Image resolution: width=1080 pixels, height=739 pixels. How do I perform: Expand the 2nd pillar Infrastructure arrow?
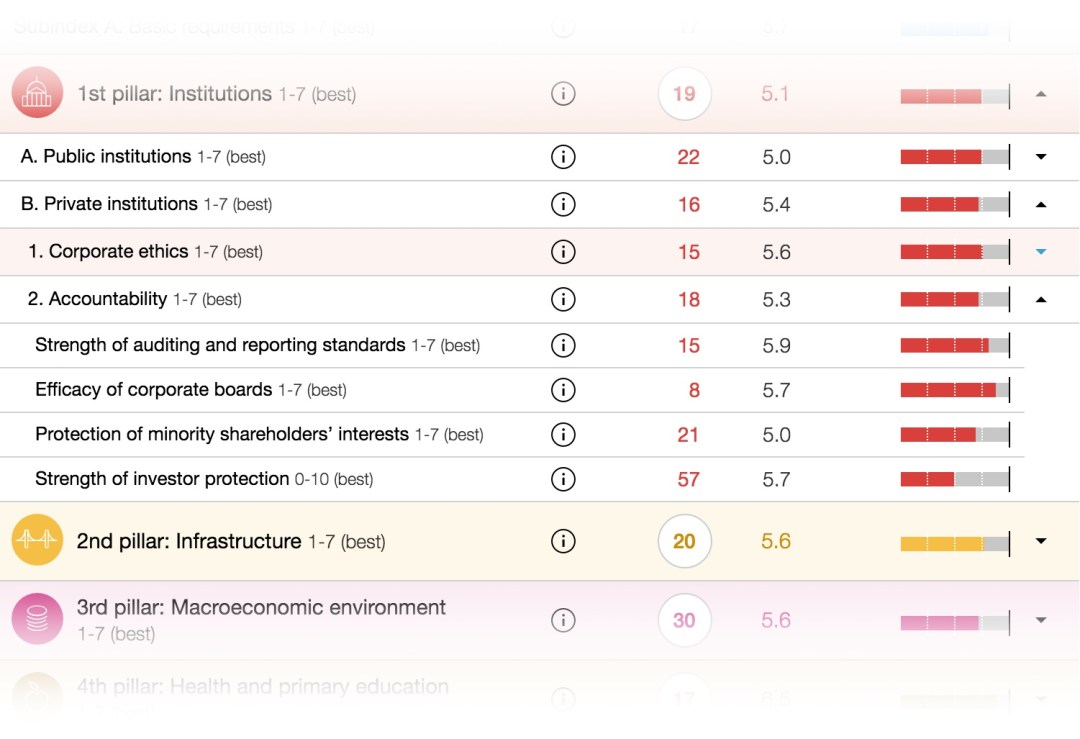point(1041,541)
